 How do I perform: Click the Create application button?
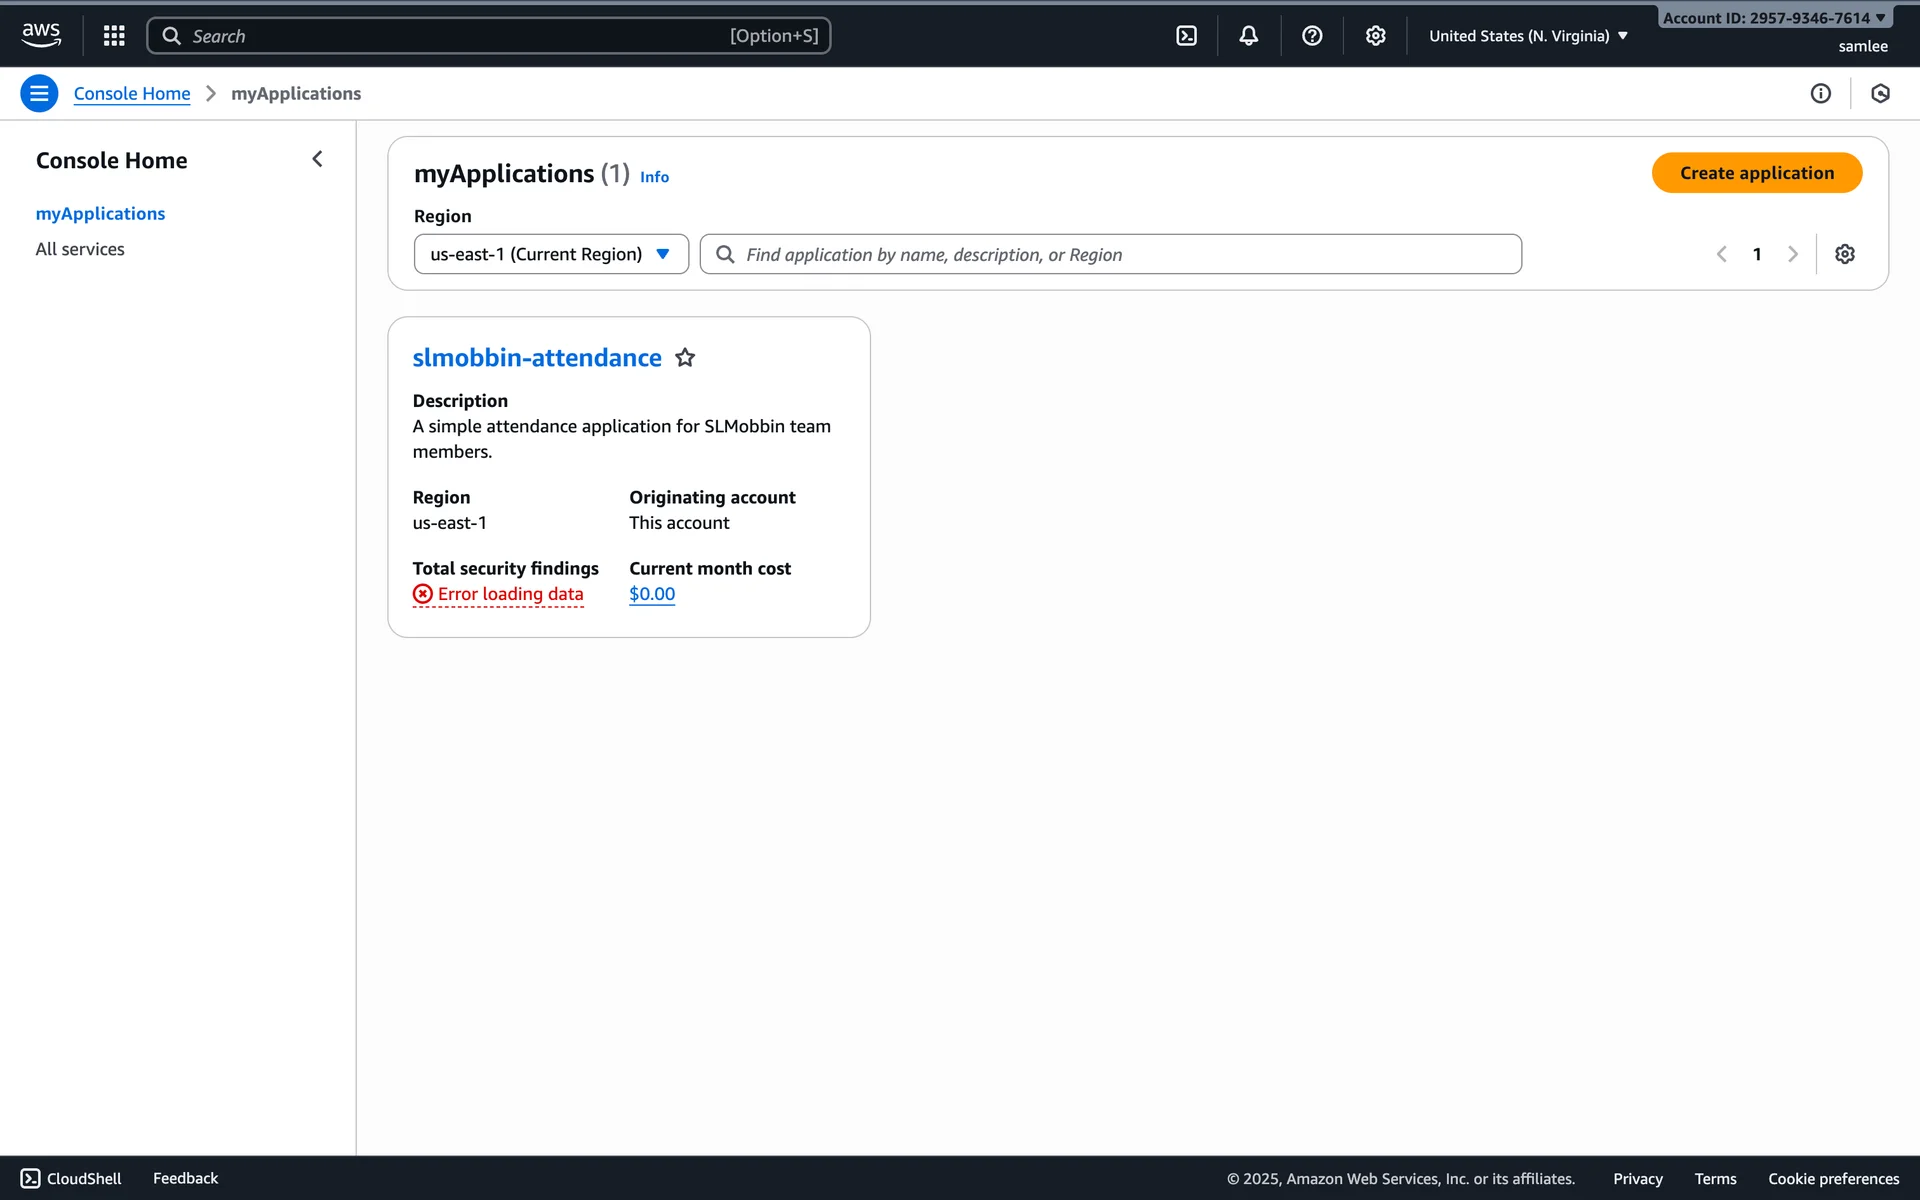pos(1756,173)
